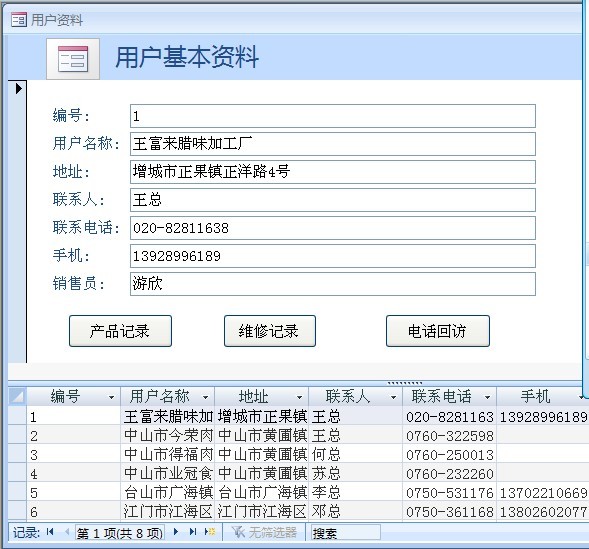Open 地址 column filter dropdown
The height and width of the screenshot is (549, 589).
tap(299, 397)
